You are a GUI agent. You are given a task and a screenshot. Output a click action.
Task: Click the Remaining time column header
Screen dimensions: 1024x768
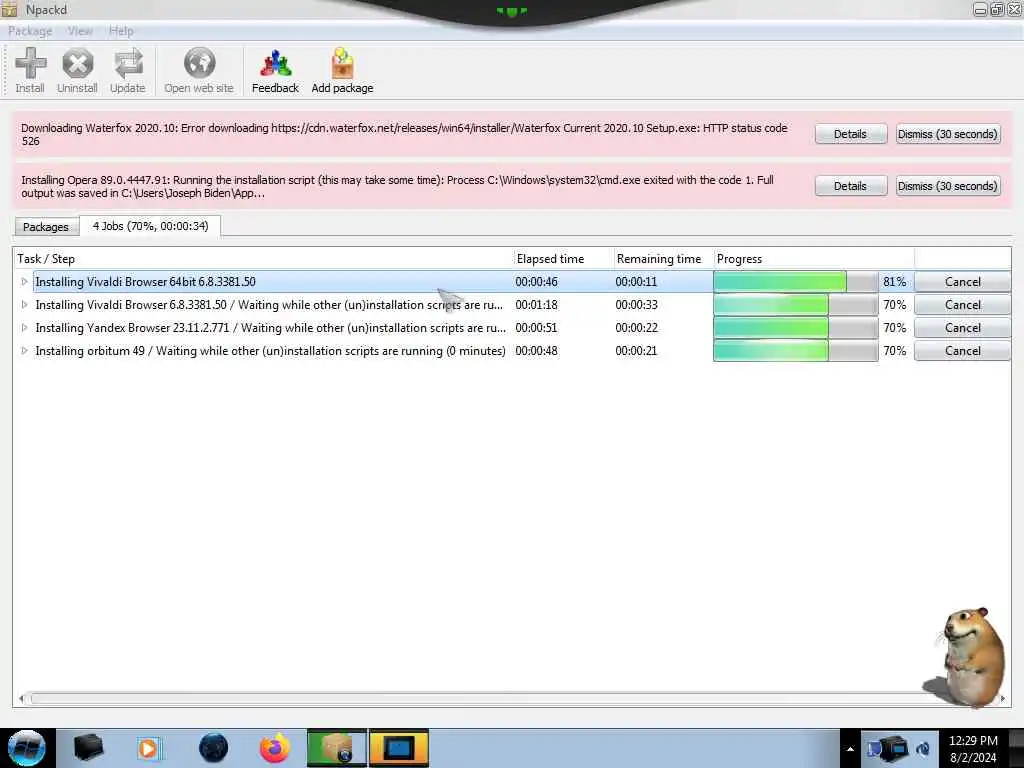(663, 259)
